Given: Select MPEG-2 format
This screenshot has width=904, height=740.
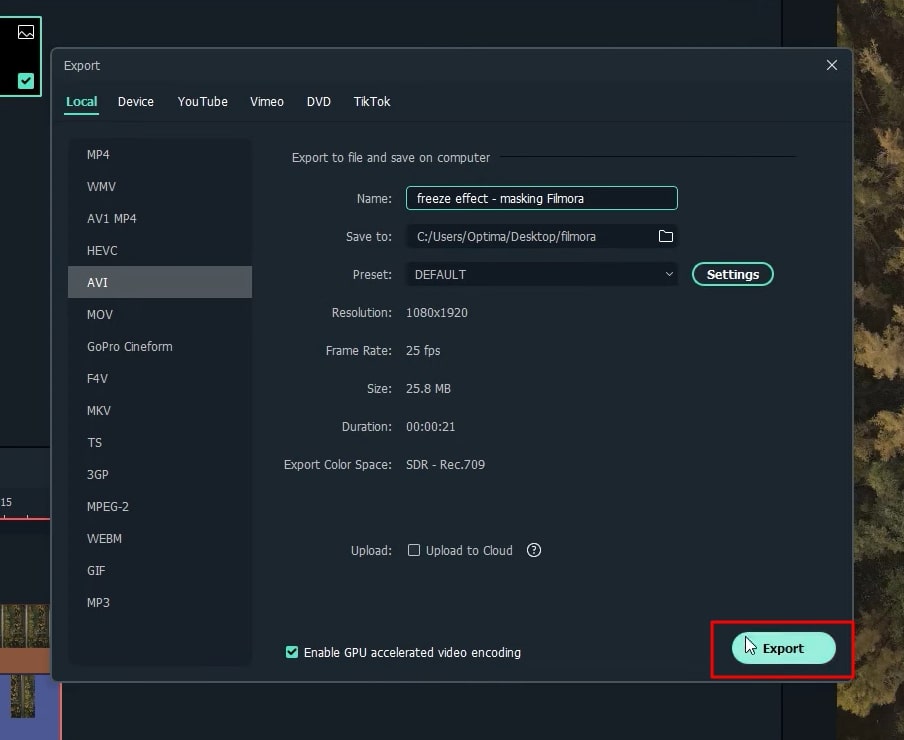Looking at the screenshot, I should (160, 507).
